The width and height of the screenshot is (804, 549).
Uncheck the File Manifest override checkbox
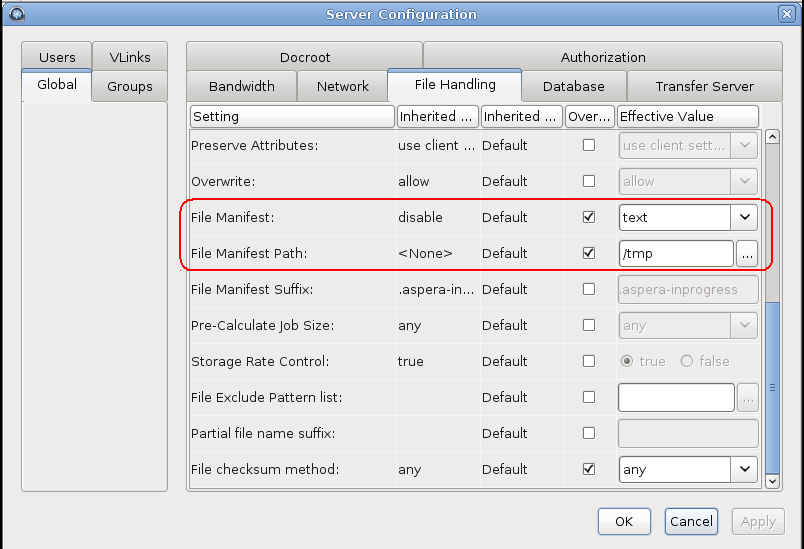(x=589, y=217)
